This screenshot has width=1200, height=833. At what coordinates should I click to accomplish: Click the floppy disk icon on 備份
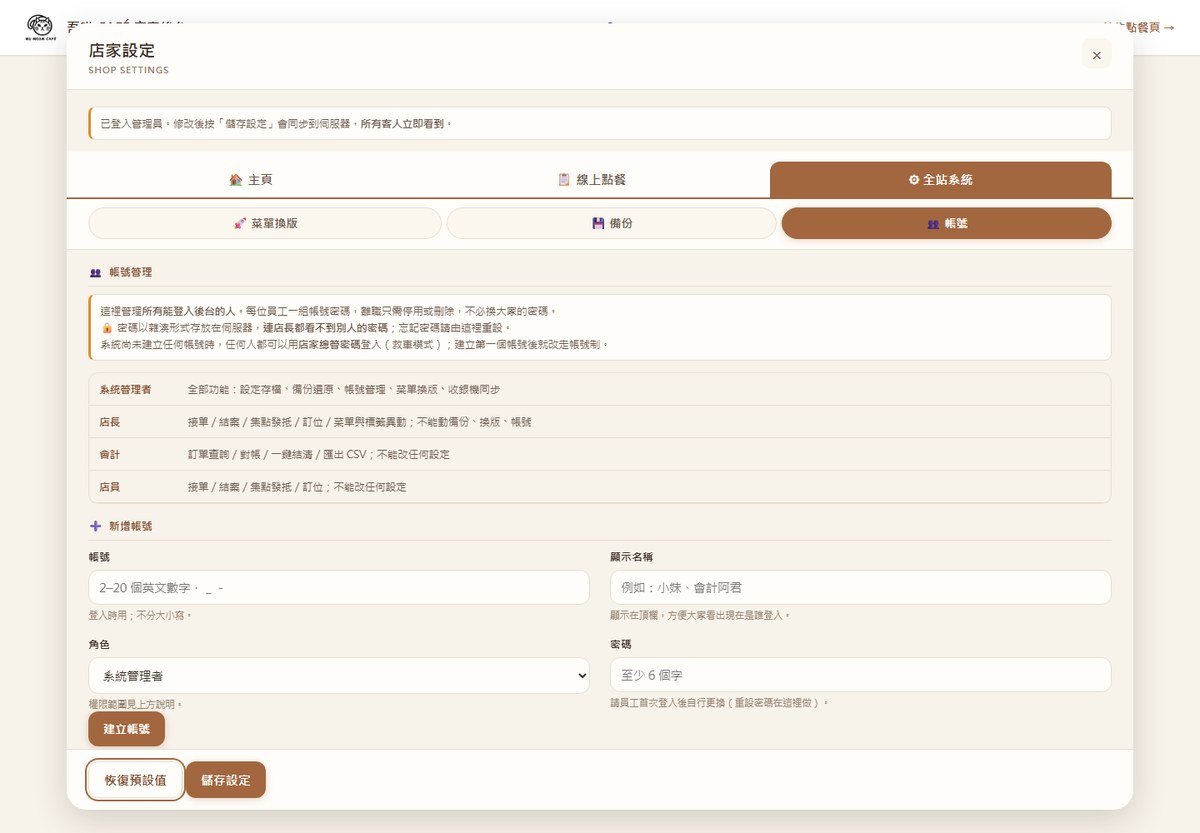[x=598, y=223]
